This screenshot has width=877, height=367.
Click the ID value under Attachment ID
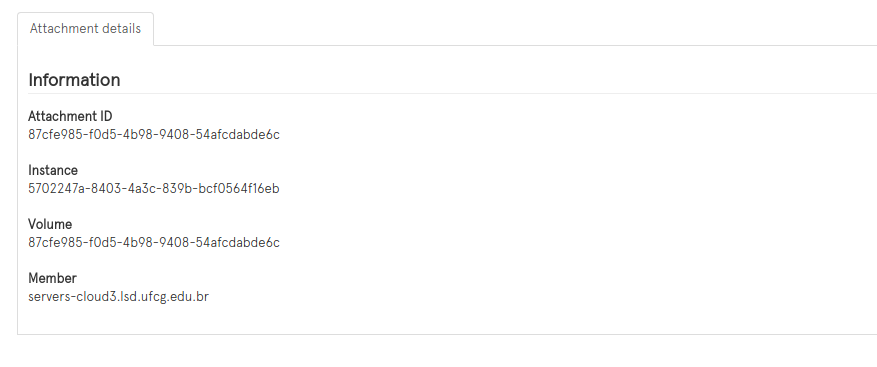tap(154, 134)
